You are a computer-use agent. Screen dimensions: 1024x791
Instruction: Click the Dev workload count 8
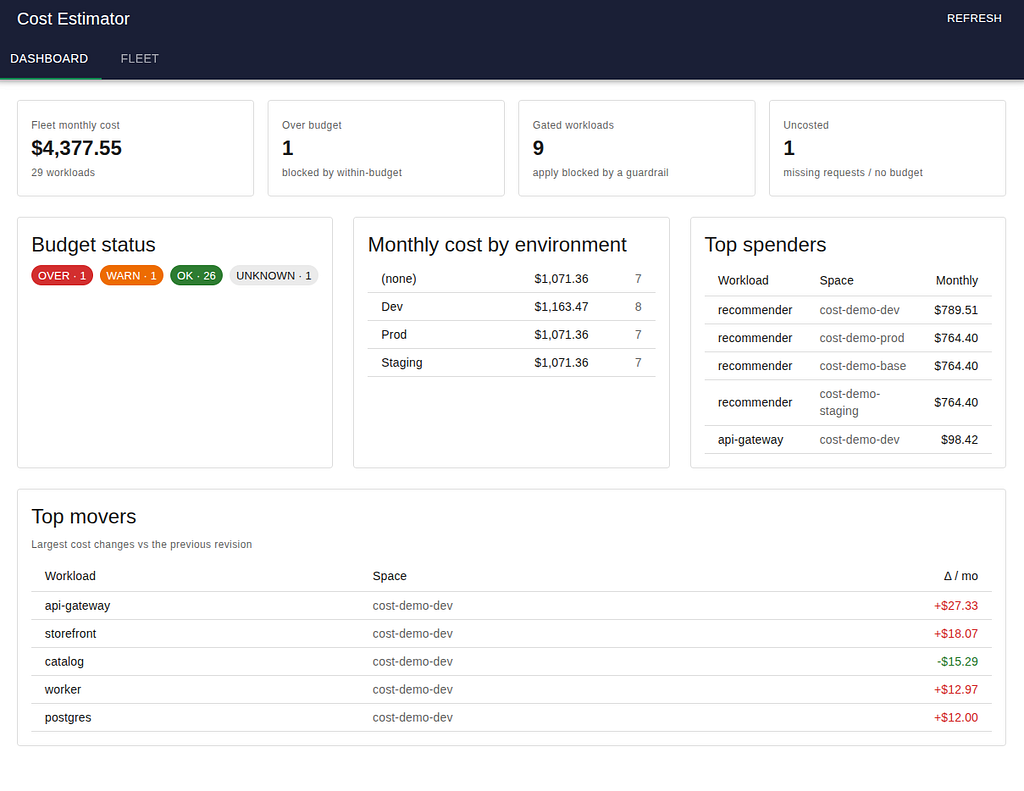638,307
